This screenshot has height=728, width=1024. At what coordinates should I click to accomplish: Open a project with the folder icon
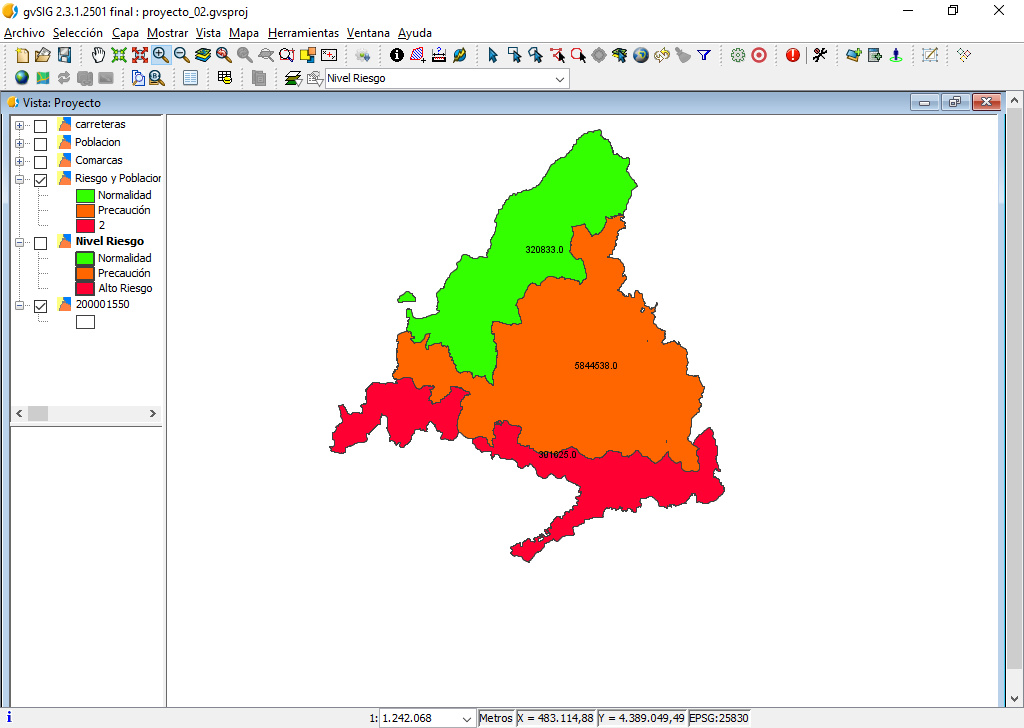43,55
